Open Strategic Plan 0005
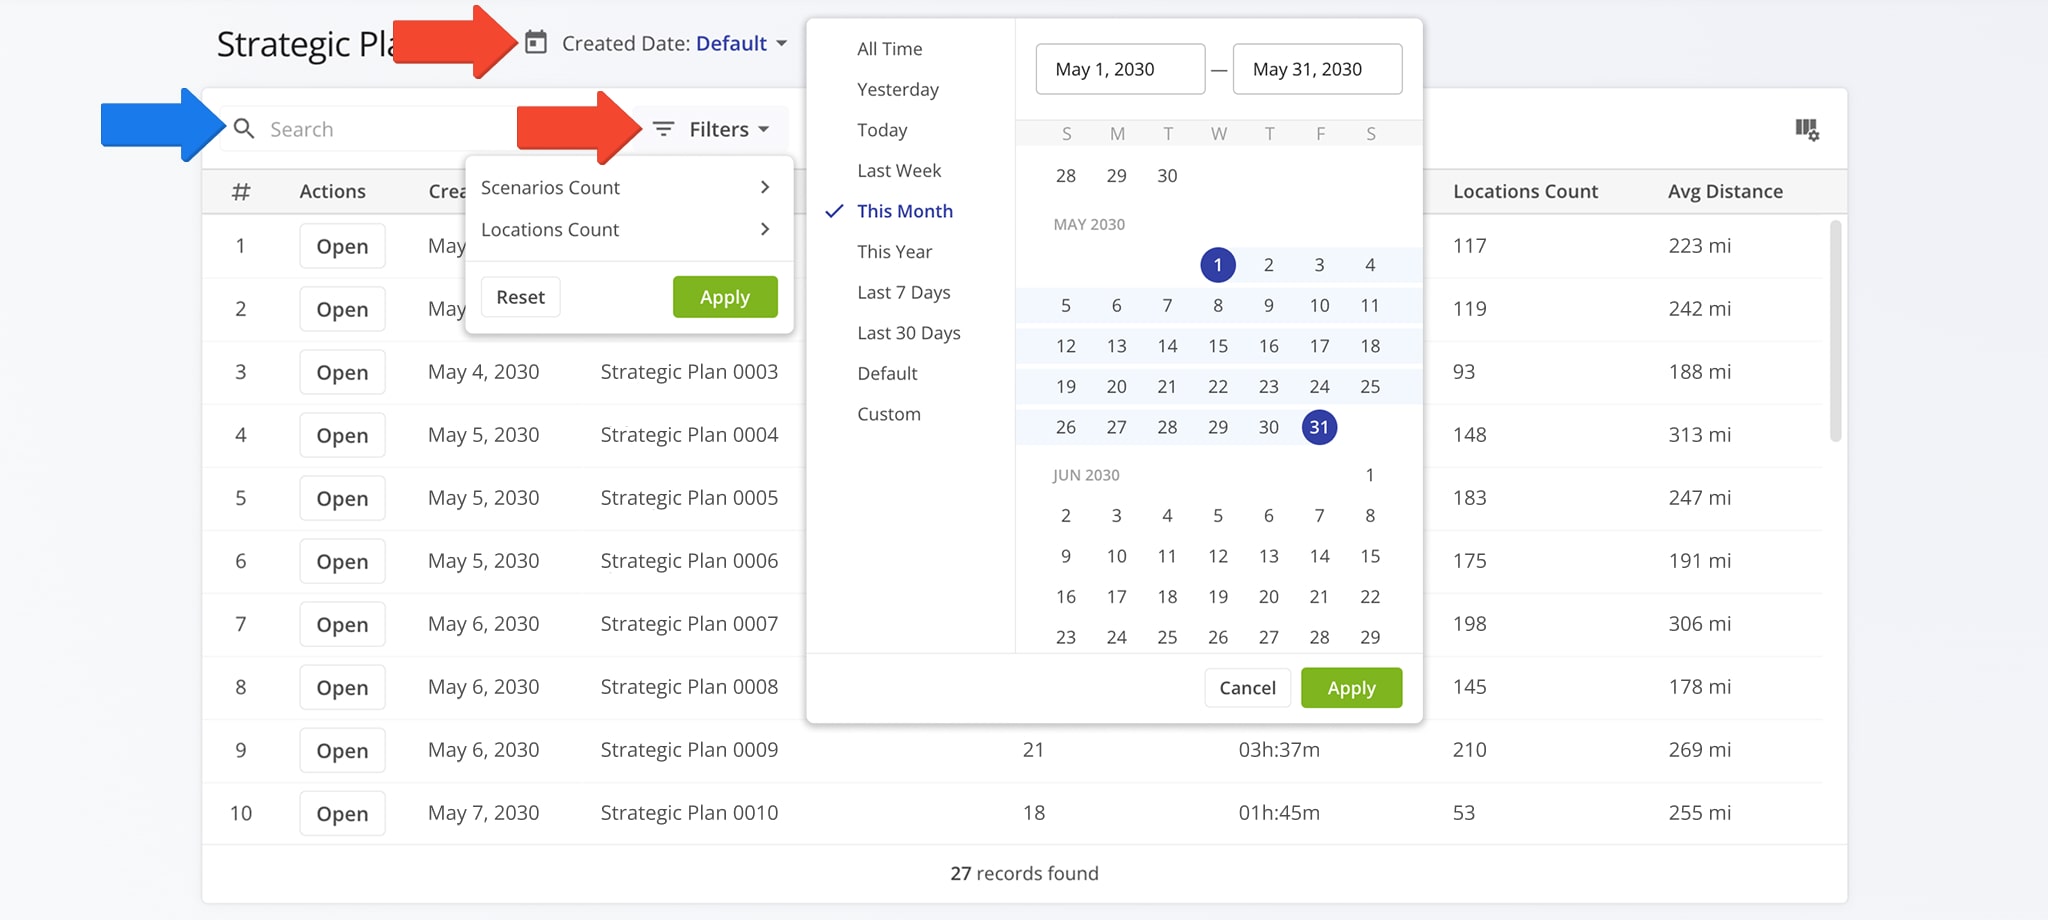Screen dimensions: 2048x920 342,498
